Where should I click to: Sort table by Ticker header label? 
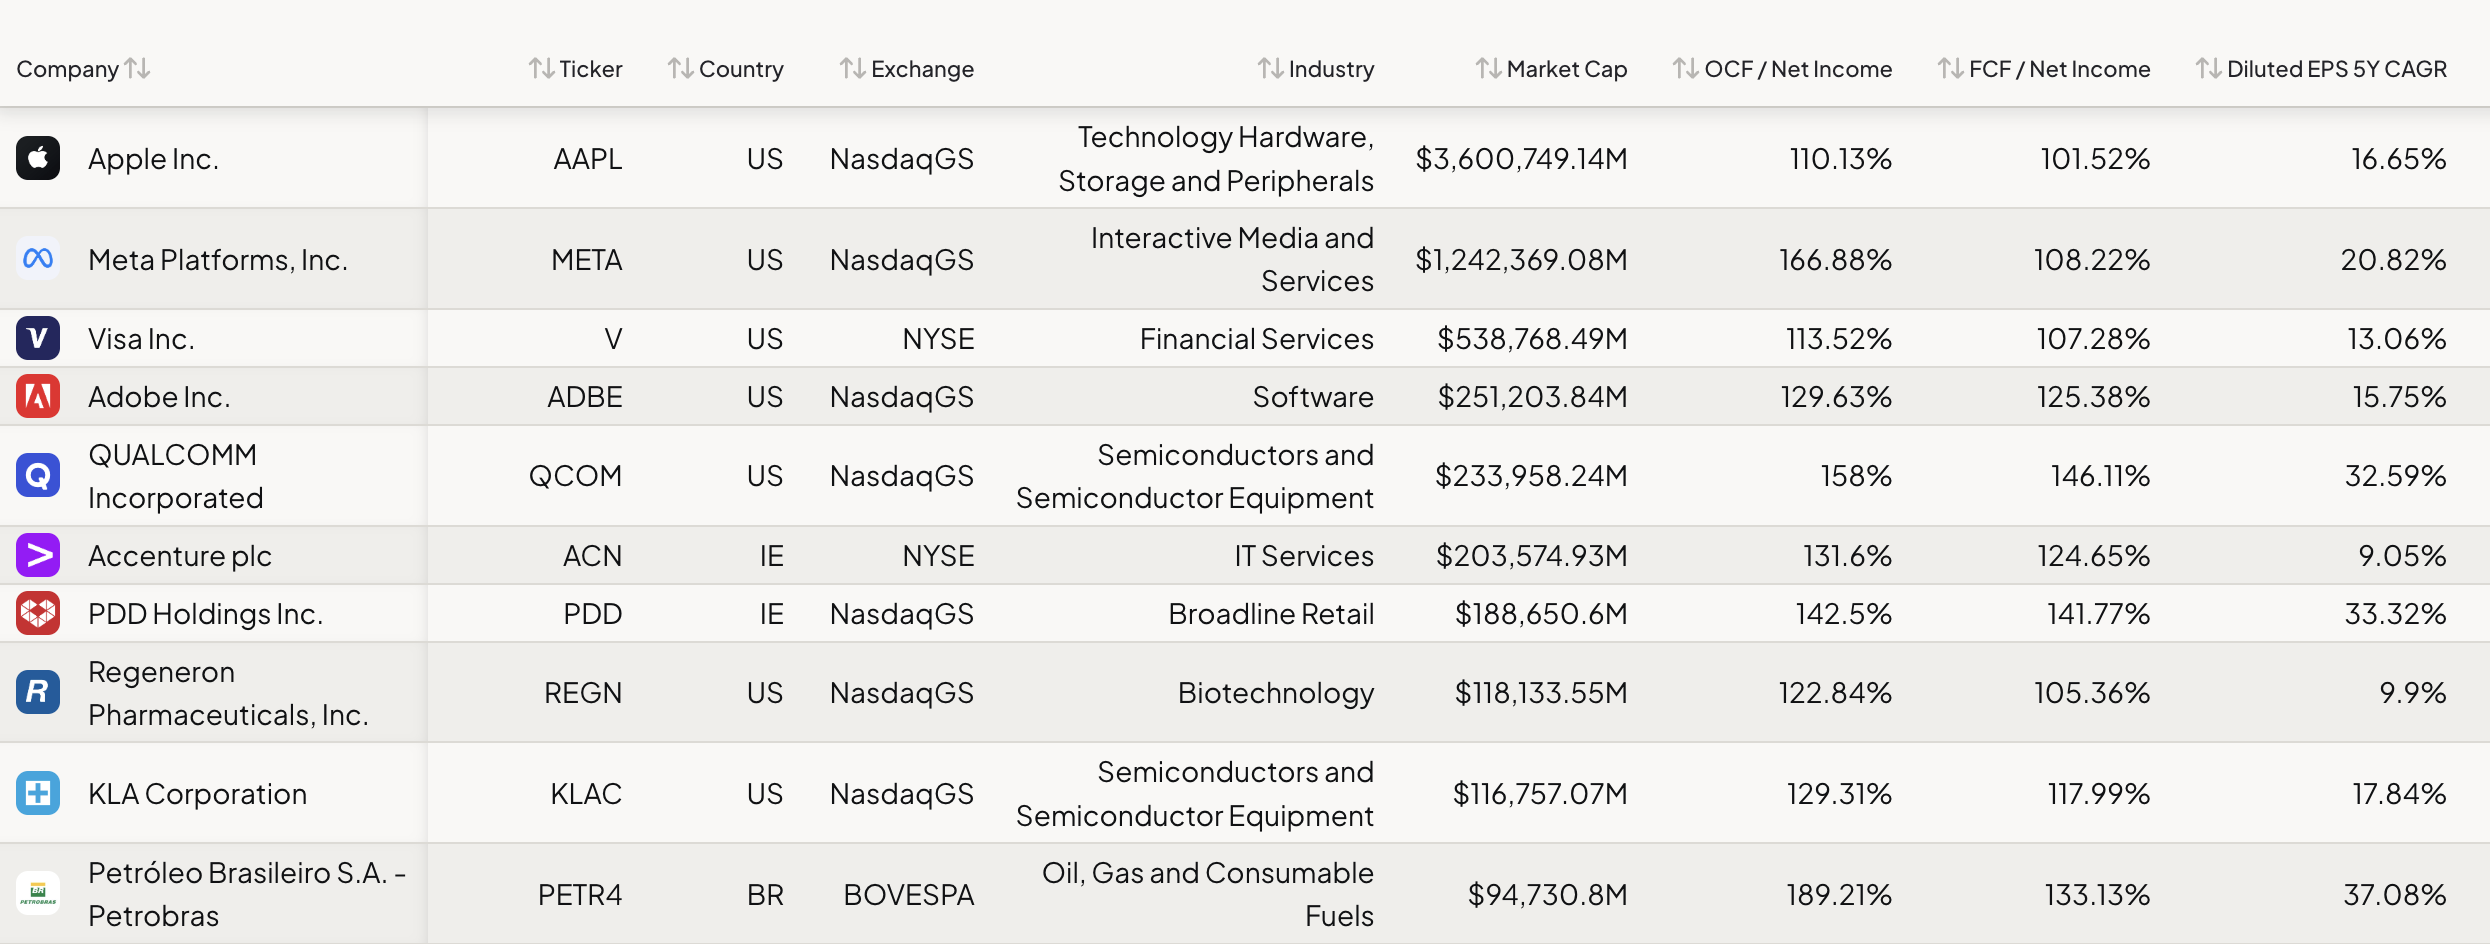tap(591, 69)
